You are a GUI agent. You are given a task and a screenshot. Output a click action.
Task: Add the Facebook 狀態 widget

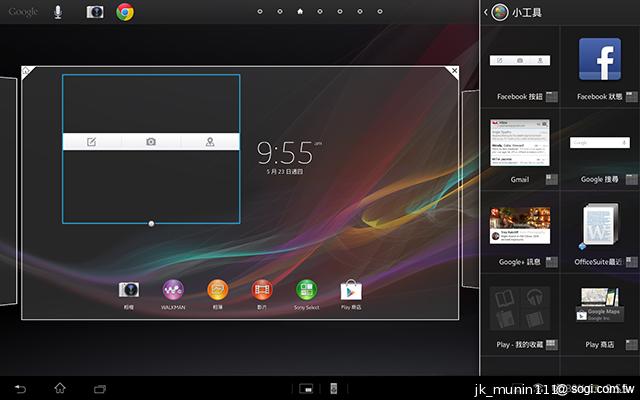tap(600, 59)
